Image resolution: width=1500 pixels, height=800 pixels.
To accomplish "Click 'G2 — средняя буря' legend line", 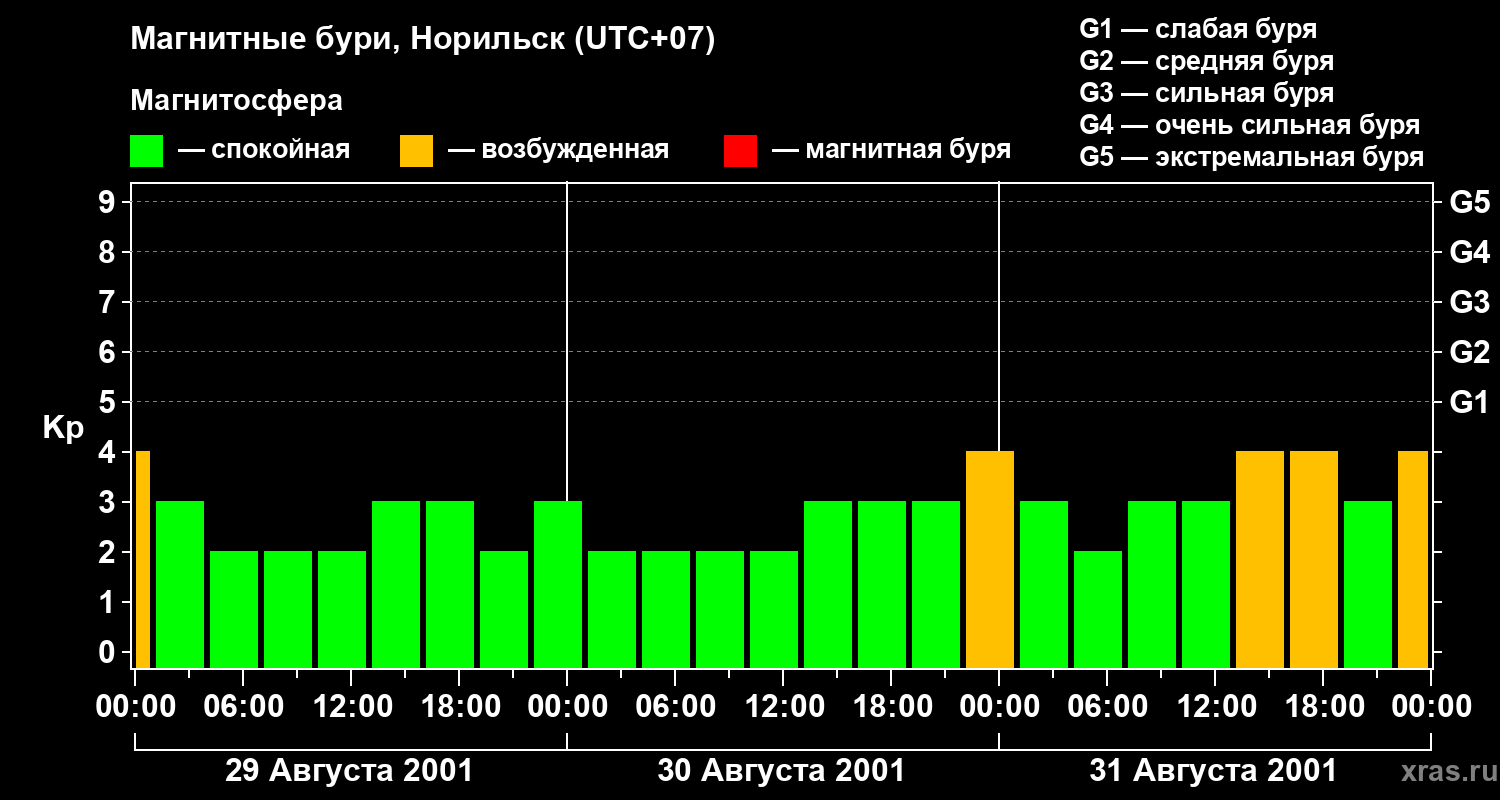I will click(x=1206, y=61).
